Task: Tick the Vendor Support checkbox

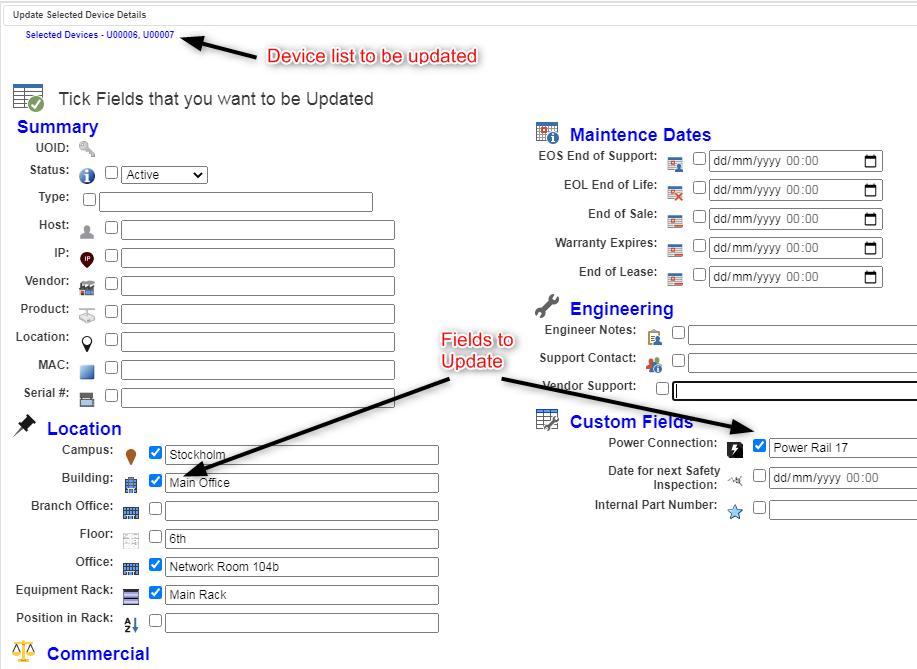Action: click(x=662, y=388)
